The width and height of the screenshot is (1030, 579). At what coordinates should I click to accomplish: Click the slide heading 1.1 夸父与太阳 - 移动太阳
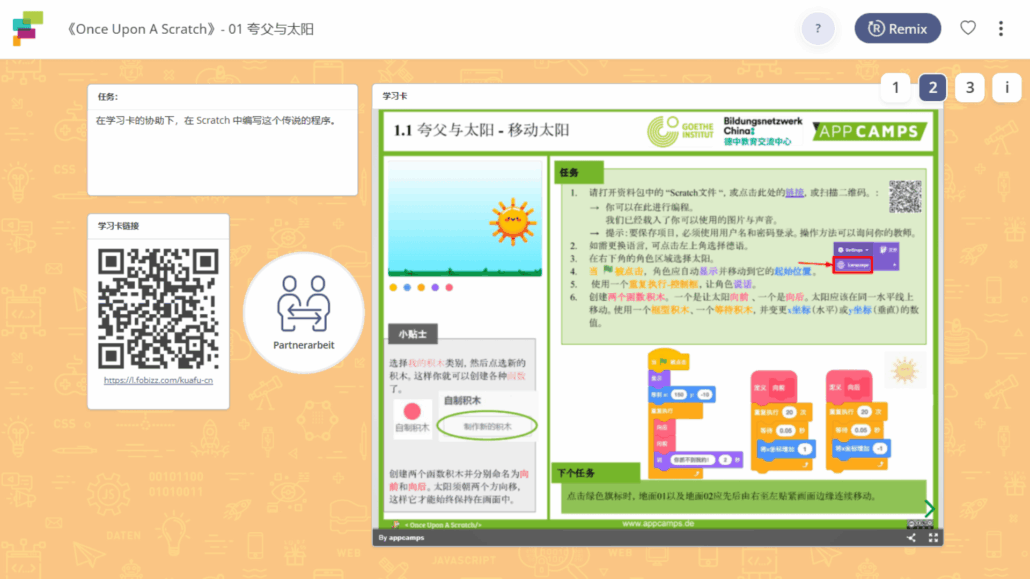coord(481,130)
